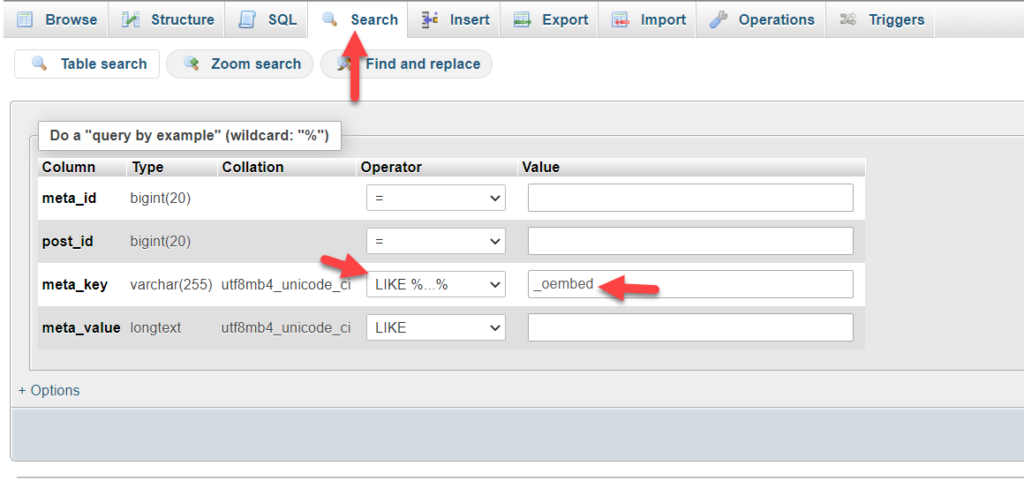Click the Insert tab icon
1024x488 pixels.
click(430, 20)
